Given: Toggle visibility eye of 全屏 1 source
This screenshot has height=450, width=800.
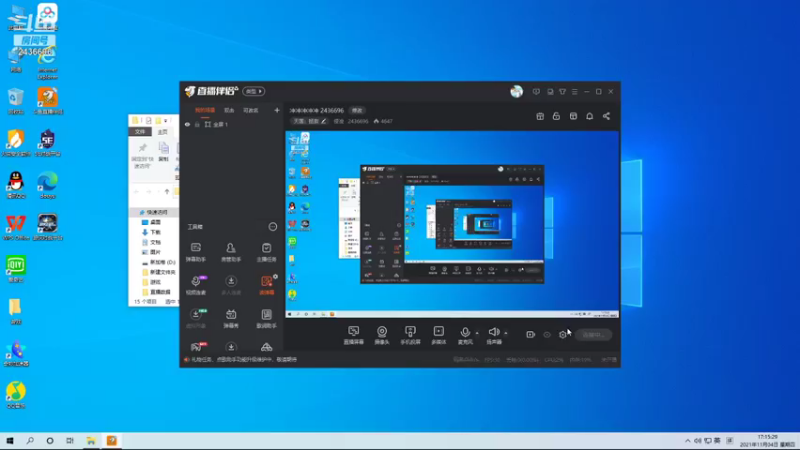Looking at the screenshot, I should pyautogui.click(x=187, y=124).
